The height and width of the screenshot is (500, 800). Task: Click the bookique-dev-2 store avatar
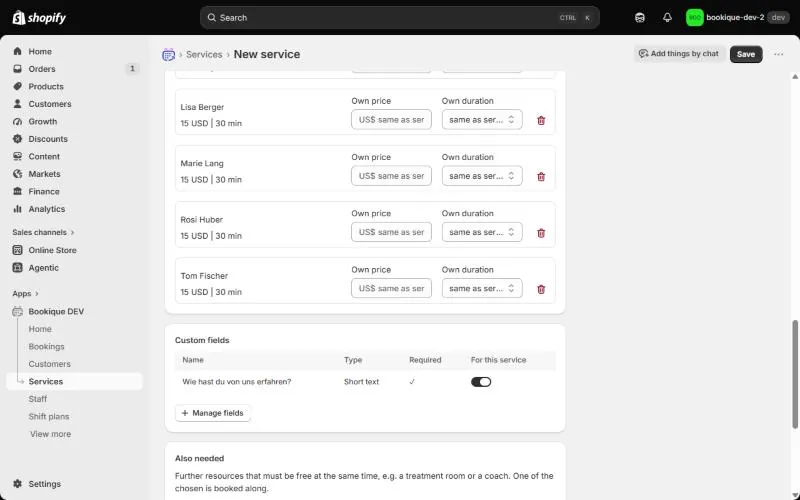click(694, 18)
